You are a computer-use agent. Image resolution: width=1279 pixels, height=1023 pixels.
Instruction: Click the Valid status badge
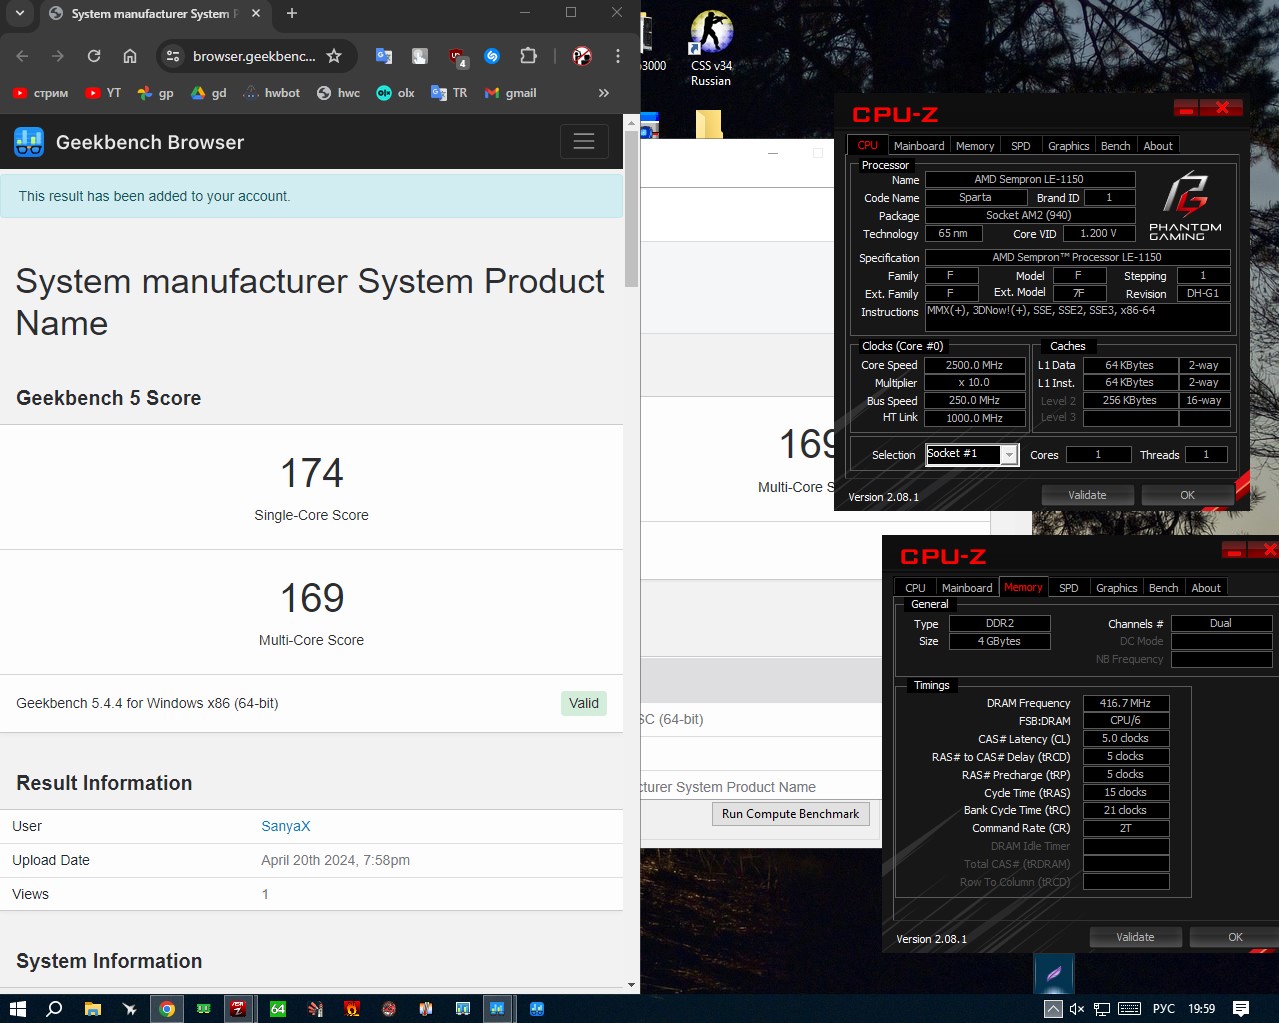coord(583,703)
